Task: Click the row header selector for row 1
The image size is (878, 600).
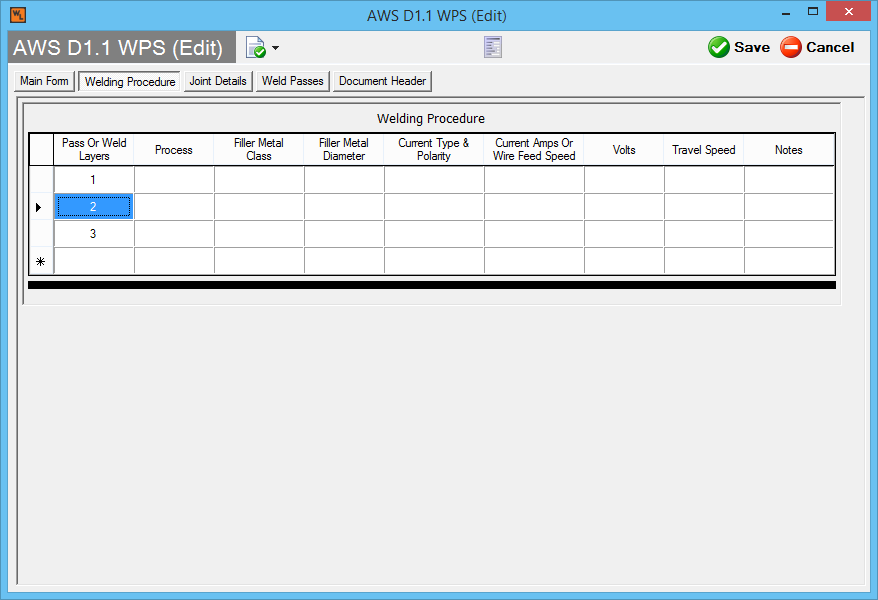Action: click(x=41, y=180)
